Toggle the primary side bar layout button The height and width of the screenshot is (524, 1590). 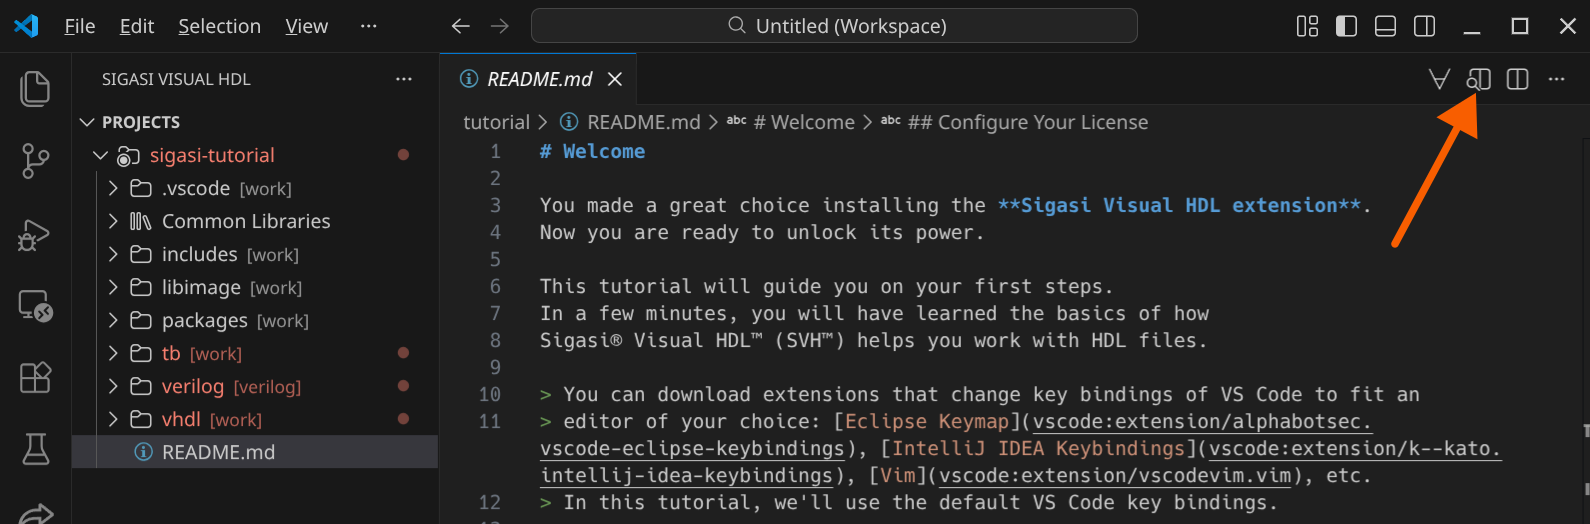(1346, 26)
